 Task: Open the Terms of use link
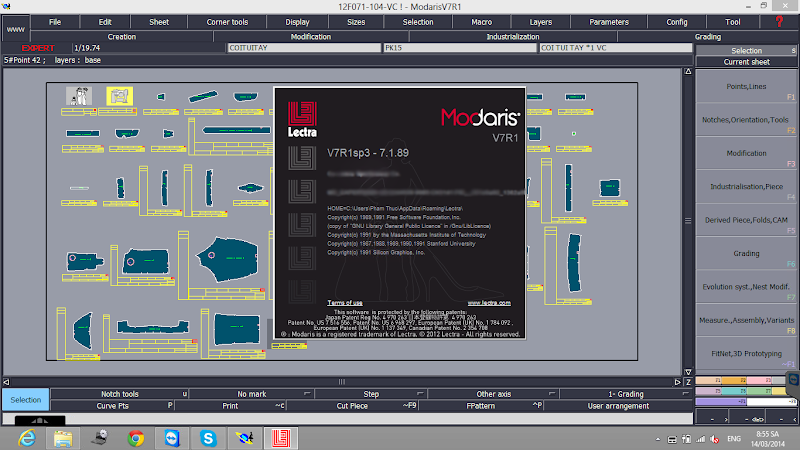(x=345, y=303)
